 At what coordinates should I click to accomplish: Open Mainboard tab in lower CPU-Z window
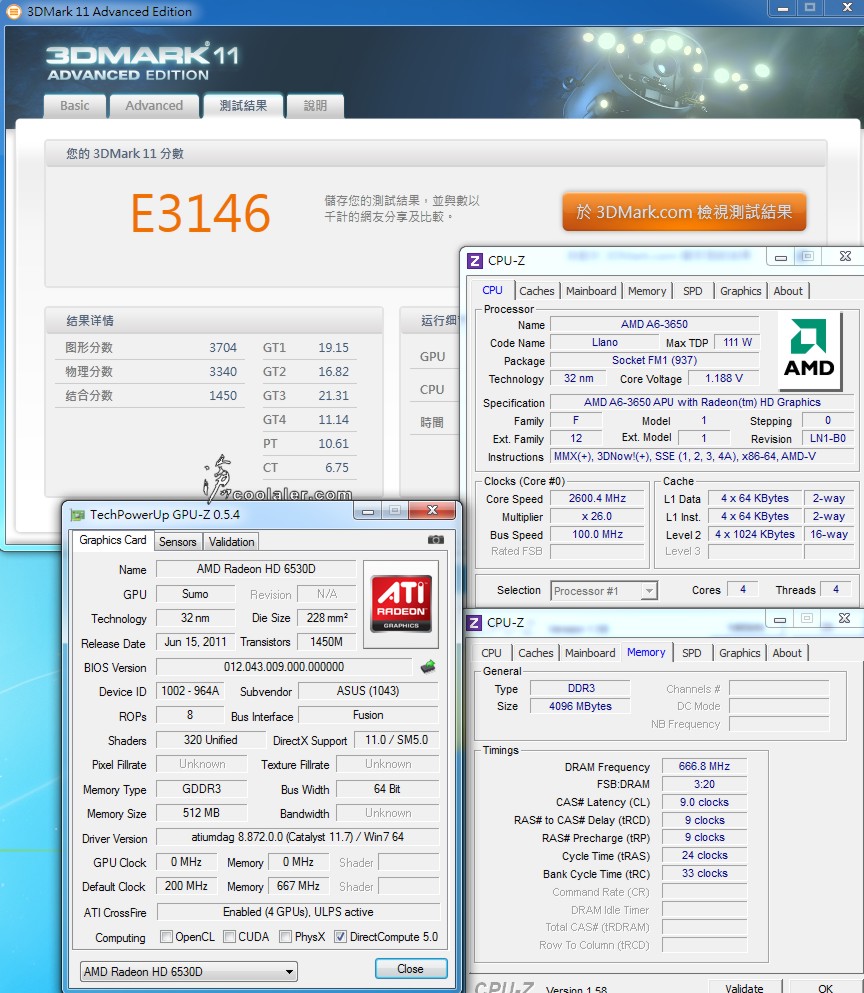tap(590, 653)
